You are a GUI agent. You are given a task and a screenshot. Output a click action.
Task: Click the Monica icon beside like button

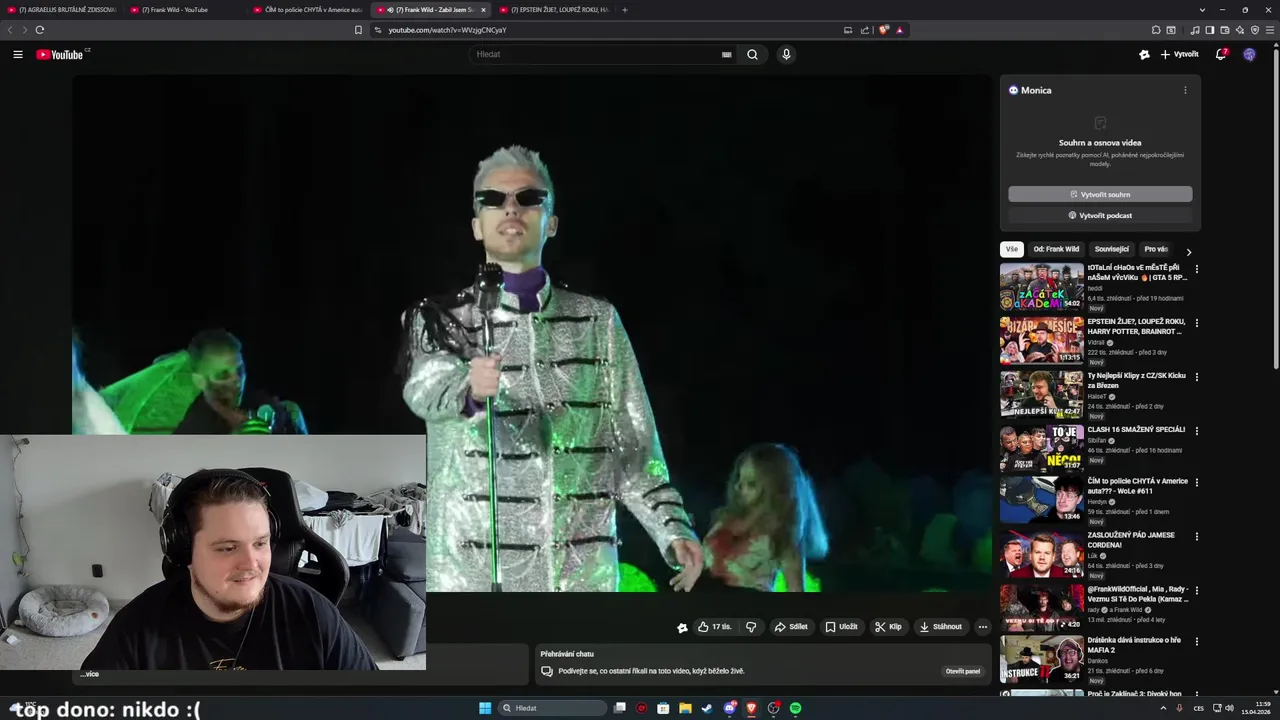point(682,628)
